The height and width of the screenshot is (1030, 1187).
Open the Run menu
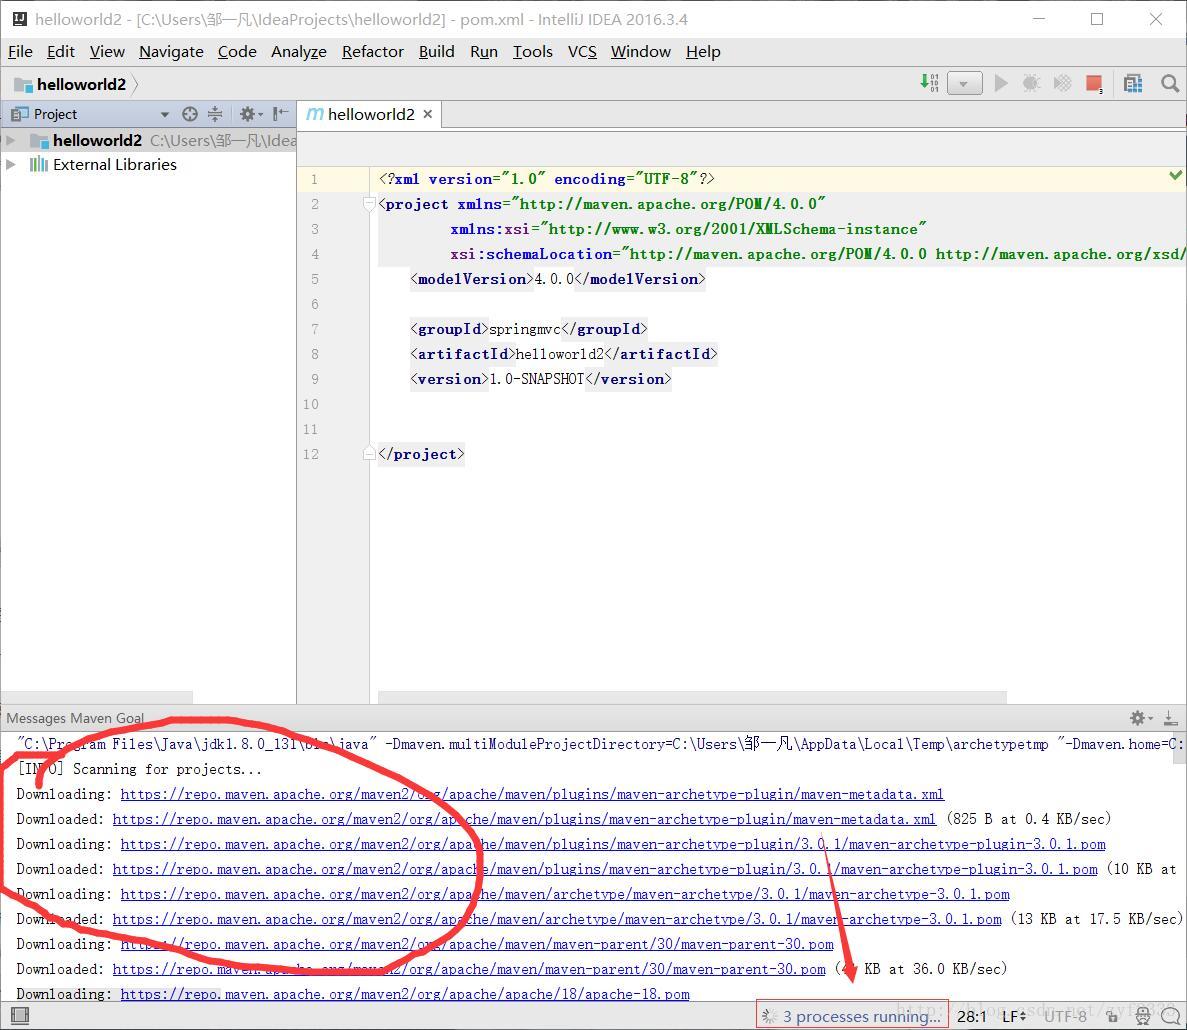(484, 51)
